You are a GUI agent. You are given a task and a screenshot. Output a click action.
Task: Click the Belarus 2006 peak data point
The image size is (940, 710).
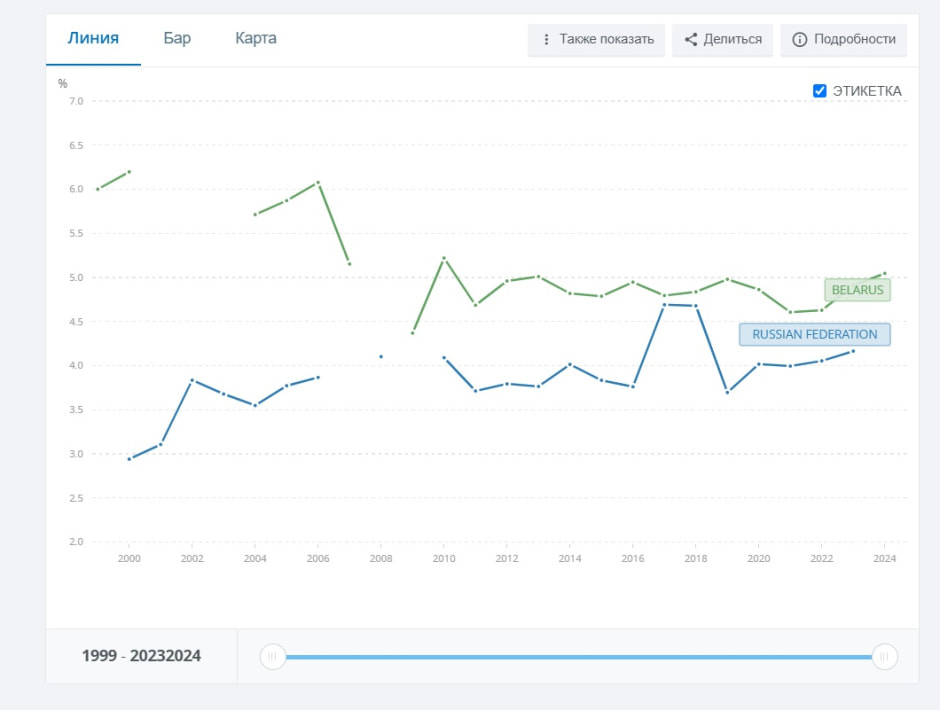tap(318, 182)
